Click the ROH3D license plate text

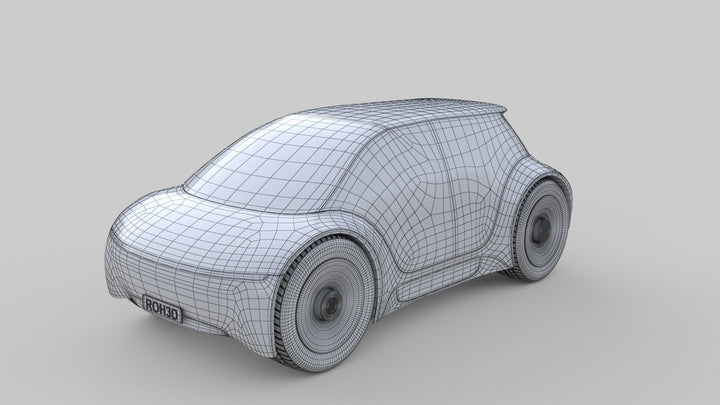[x=162, y=309]
